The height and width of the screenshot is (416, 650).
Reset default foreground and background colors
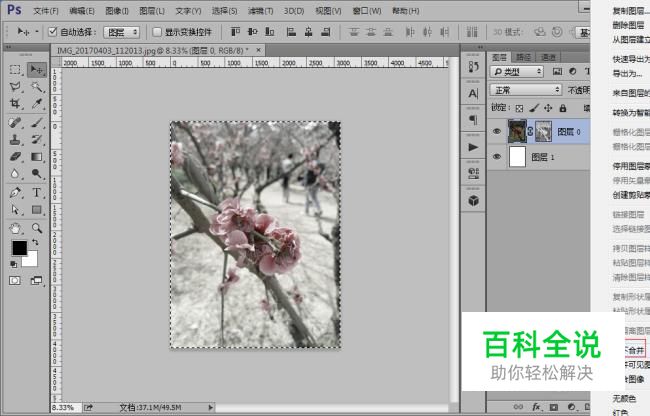coord(13,264)
